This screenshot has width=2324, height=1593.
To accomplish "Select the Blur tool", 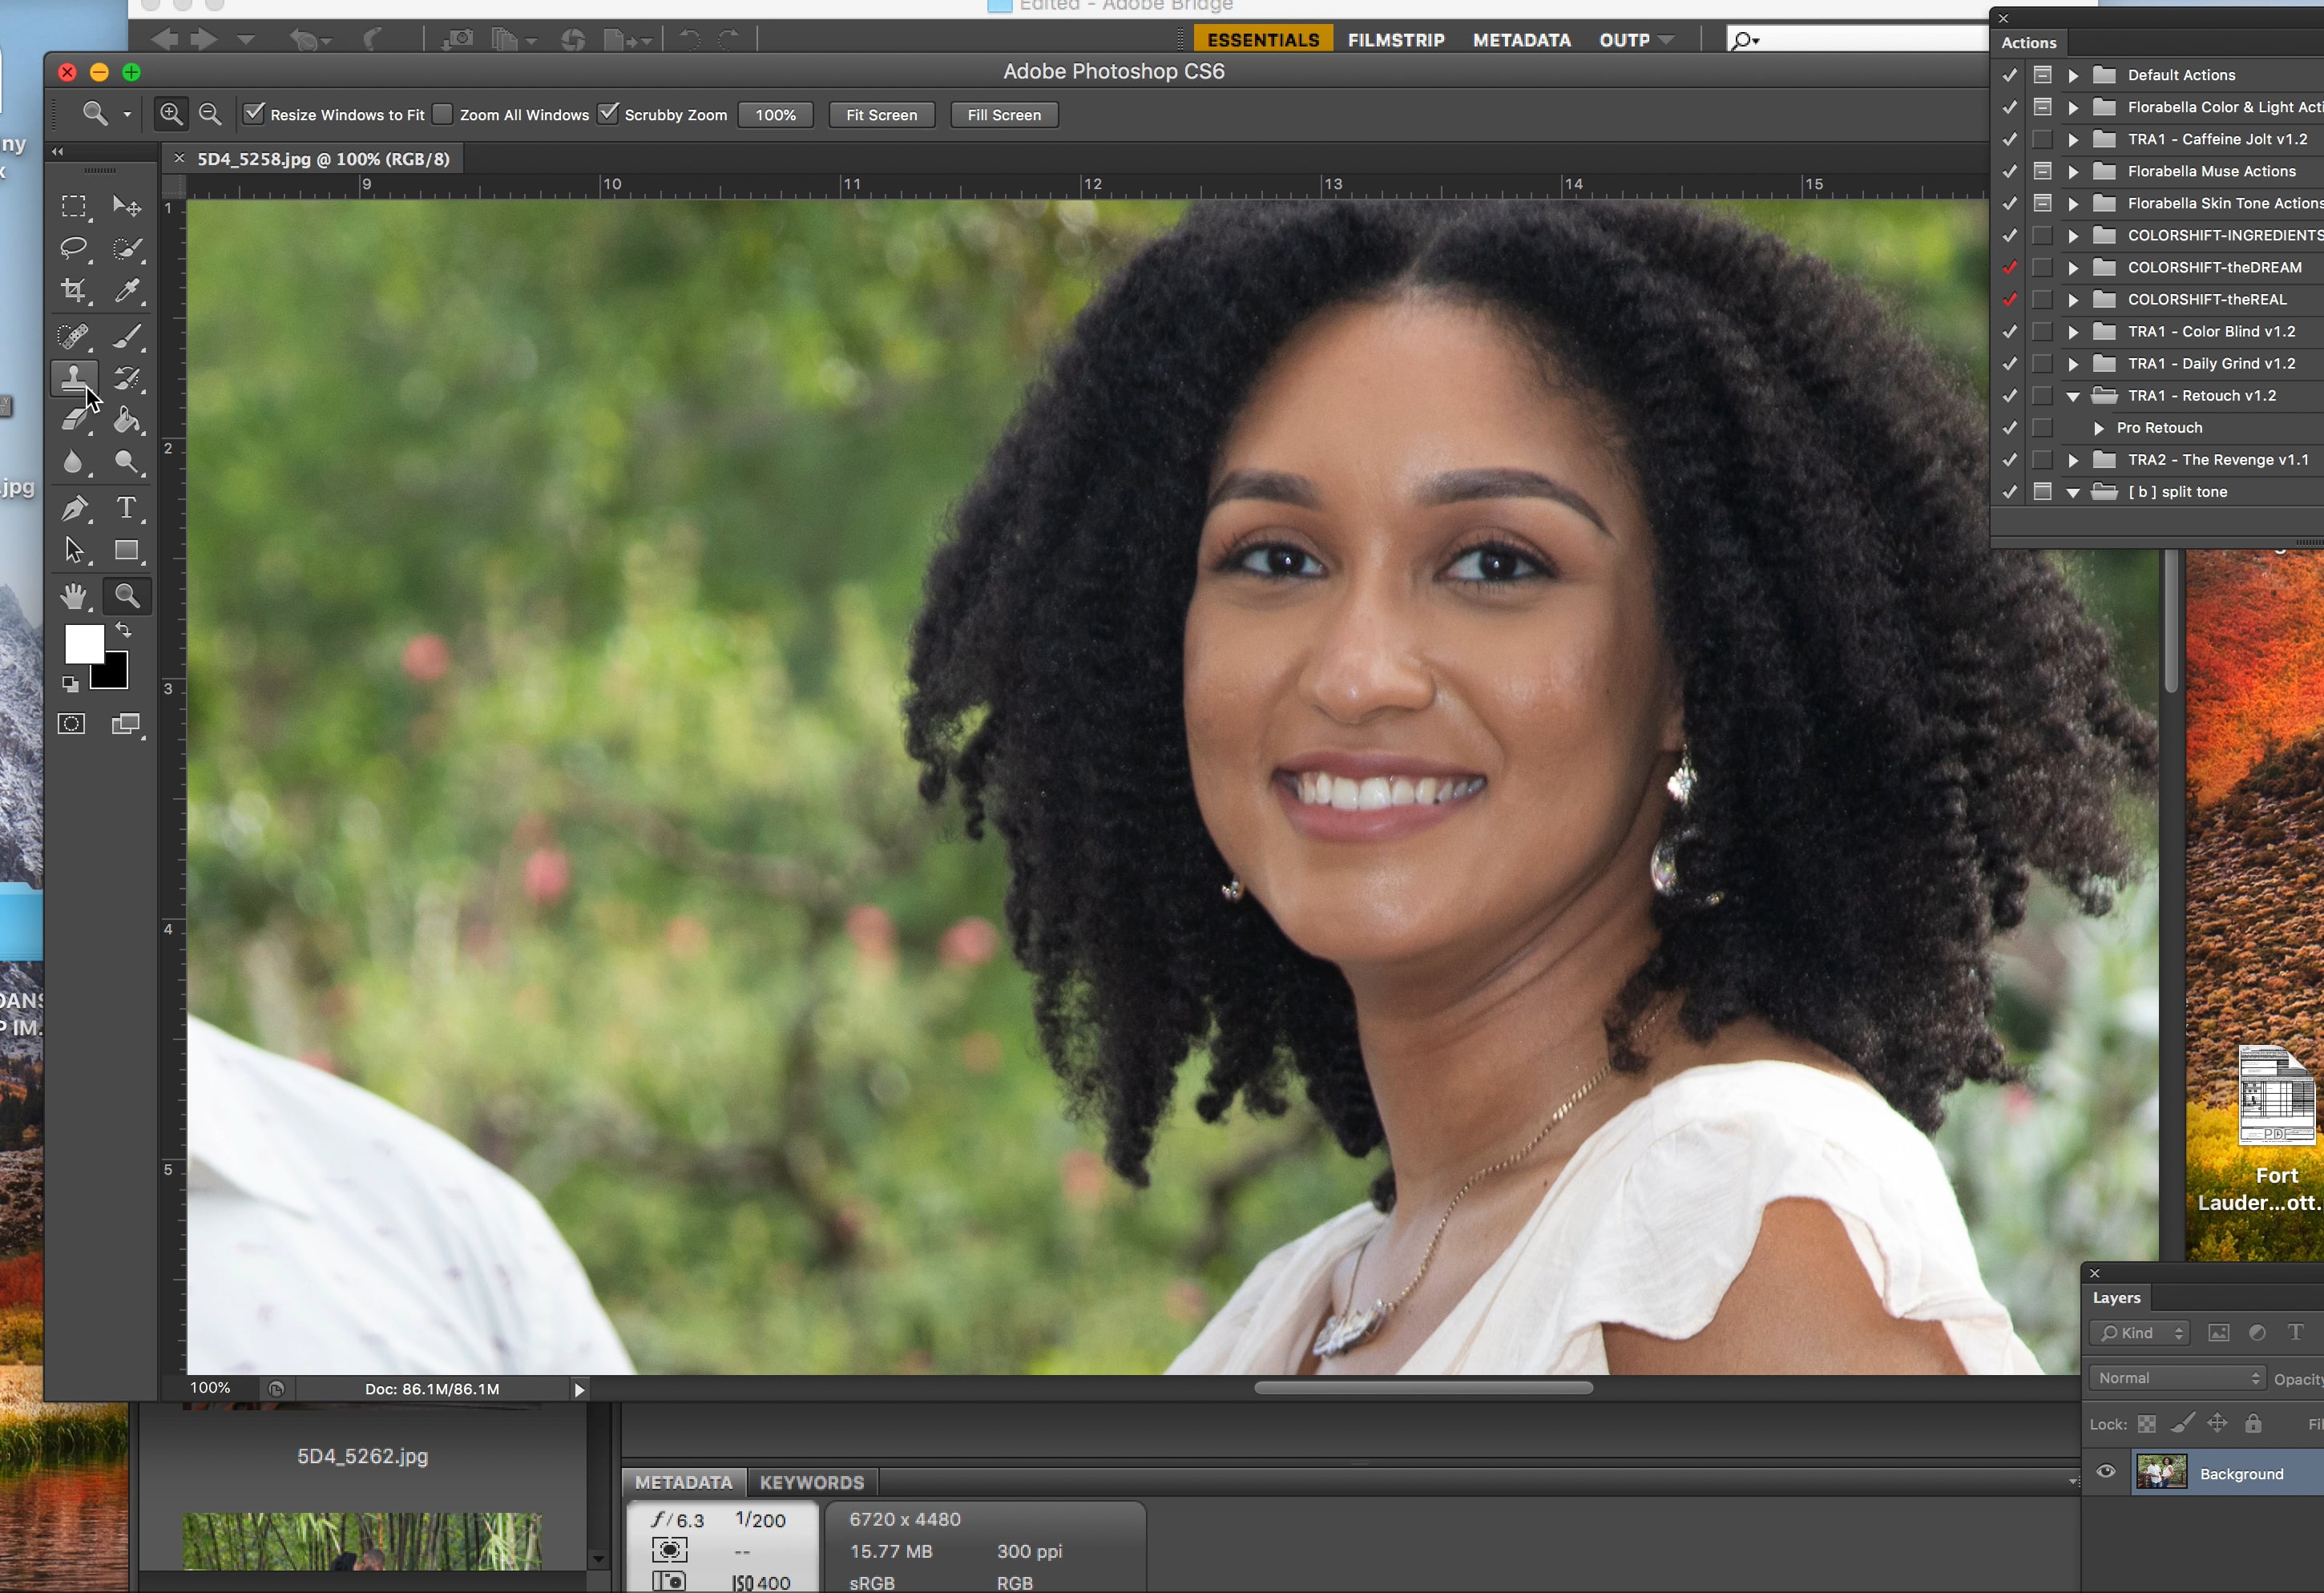I will [x=74, y=462].
